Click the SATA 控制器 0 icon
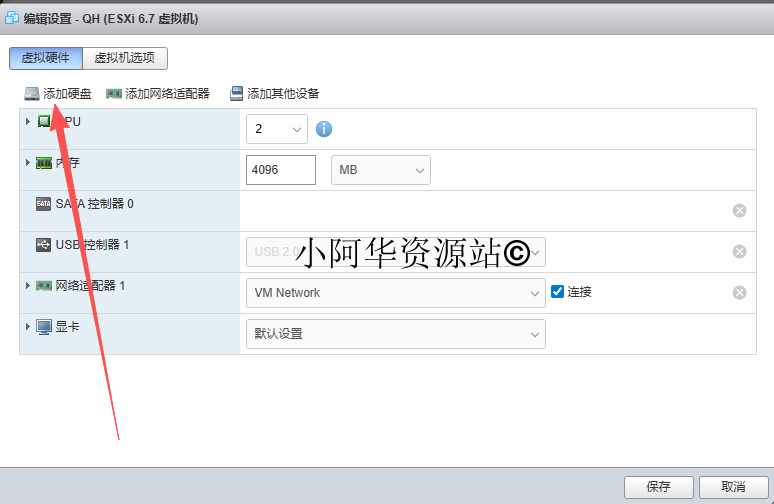This screenshot has height=504, width=774. coord(43,204)
